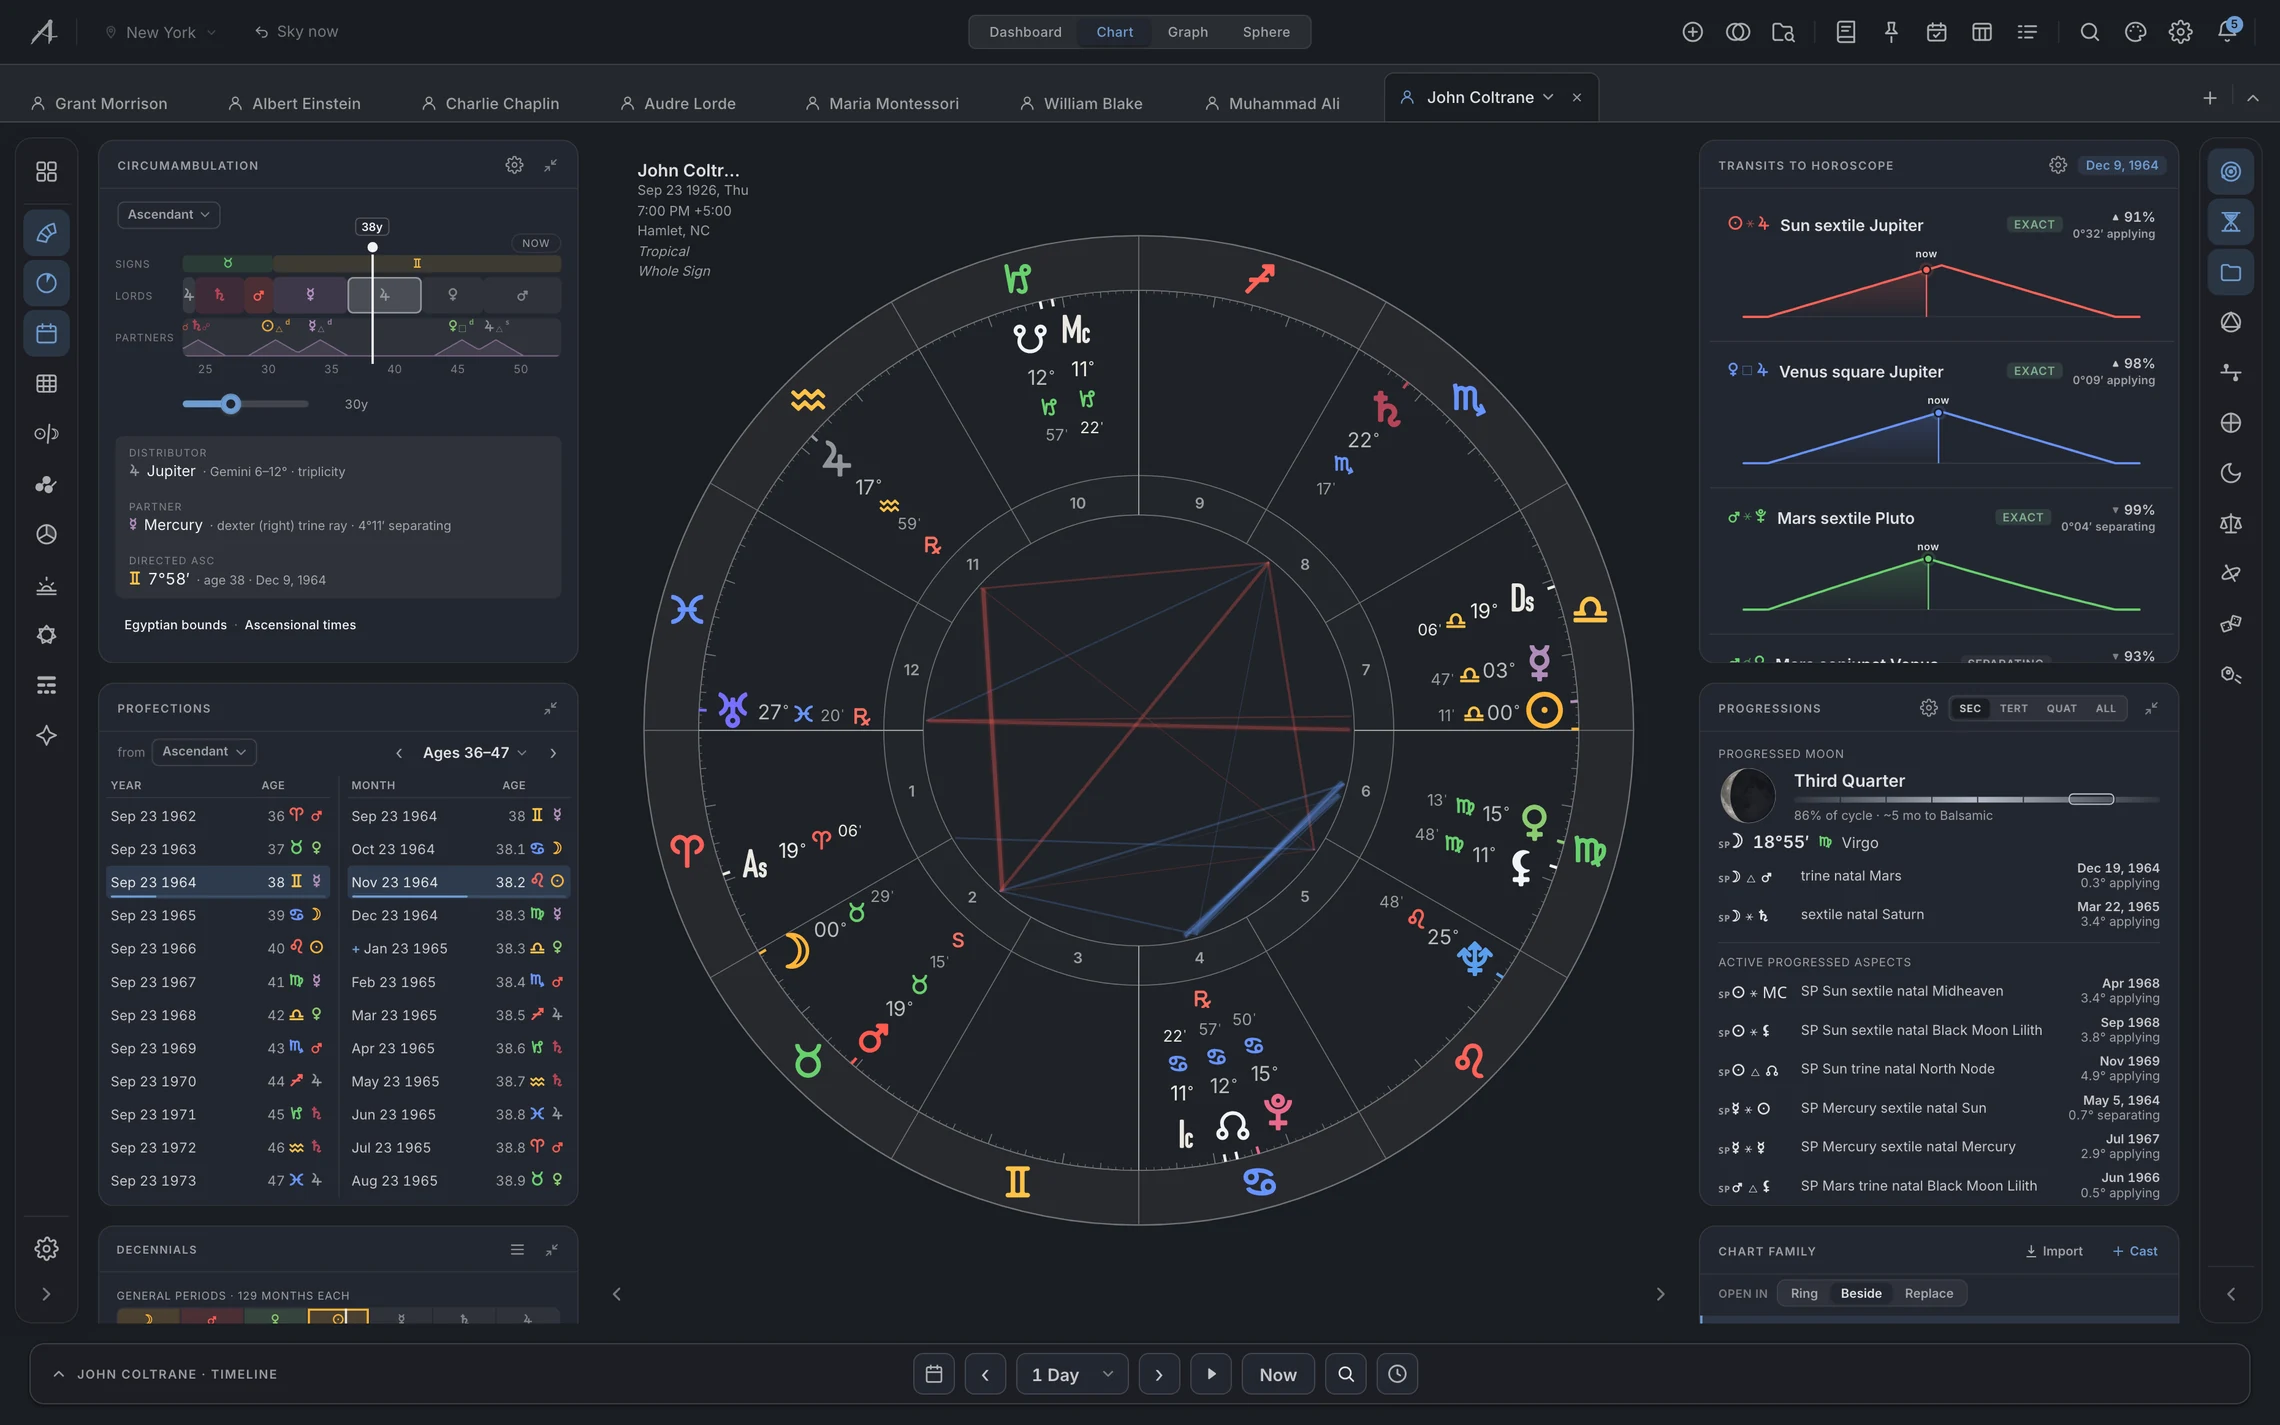Open the bi-wheel overlapping circles icon
The image size is (2280, 1425).
point(1738,32)
